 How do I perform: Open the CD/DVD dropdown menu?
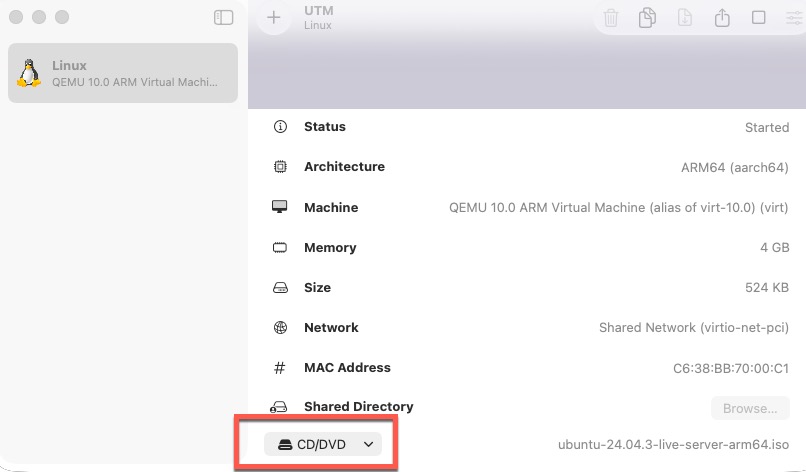pos(323,444)
